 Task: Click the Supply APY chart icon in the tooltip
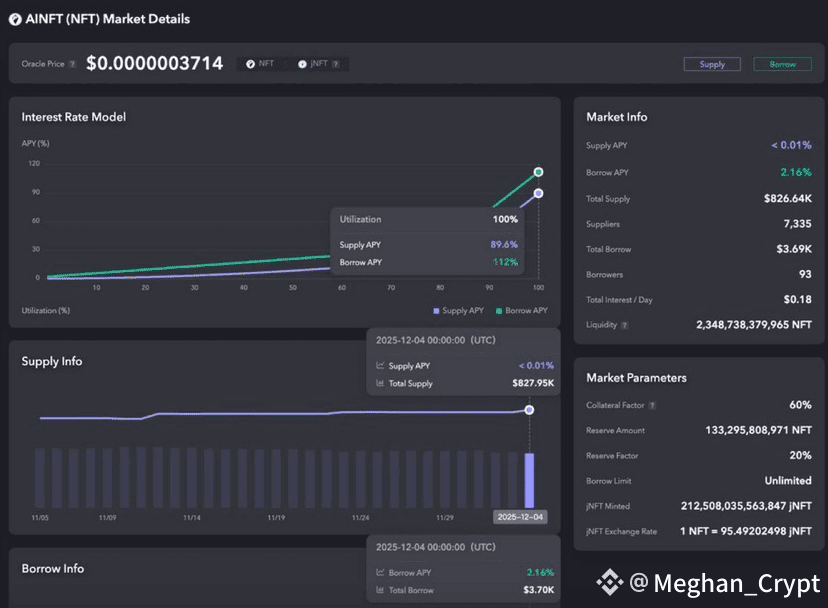pyautogui.click(x=380, y=366)
